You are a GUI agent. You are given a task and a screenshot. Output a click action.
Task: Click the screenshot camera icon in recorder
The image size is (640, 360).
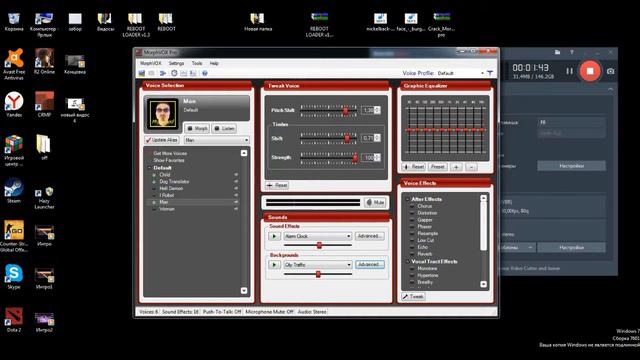click(x=610, y=71)
